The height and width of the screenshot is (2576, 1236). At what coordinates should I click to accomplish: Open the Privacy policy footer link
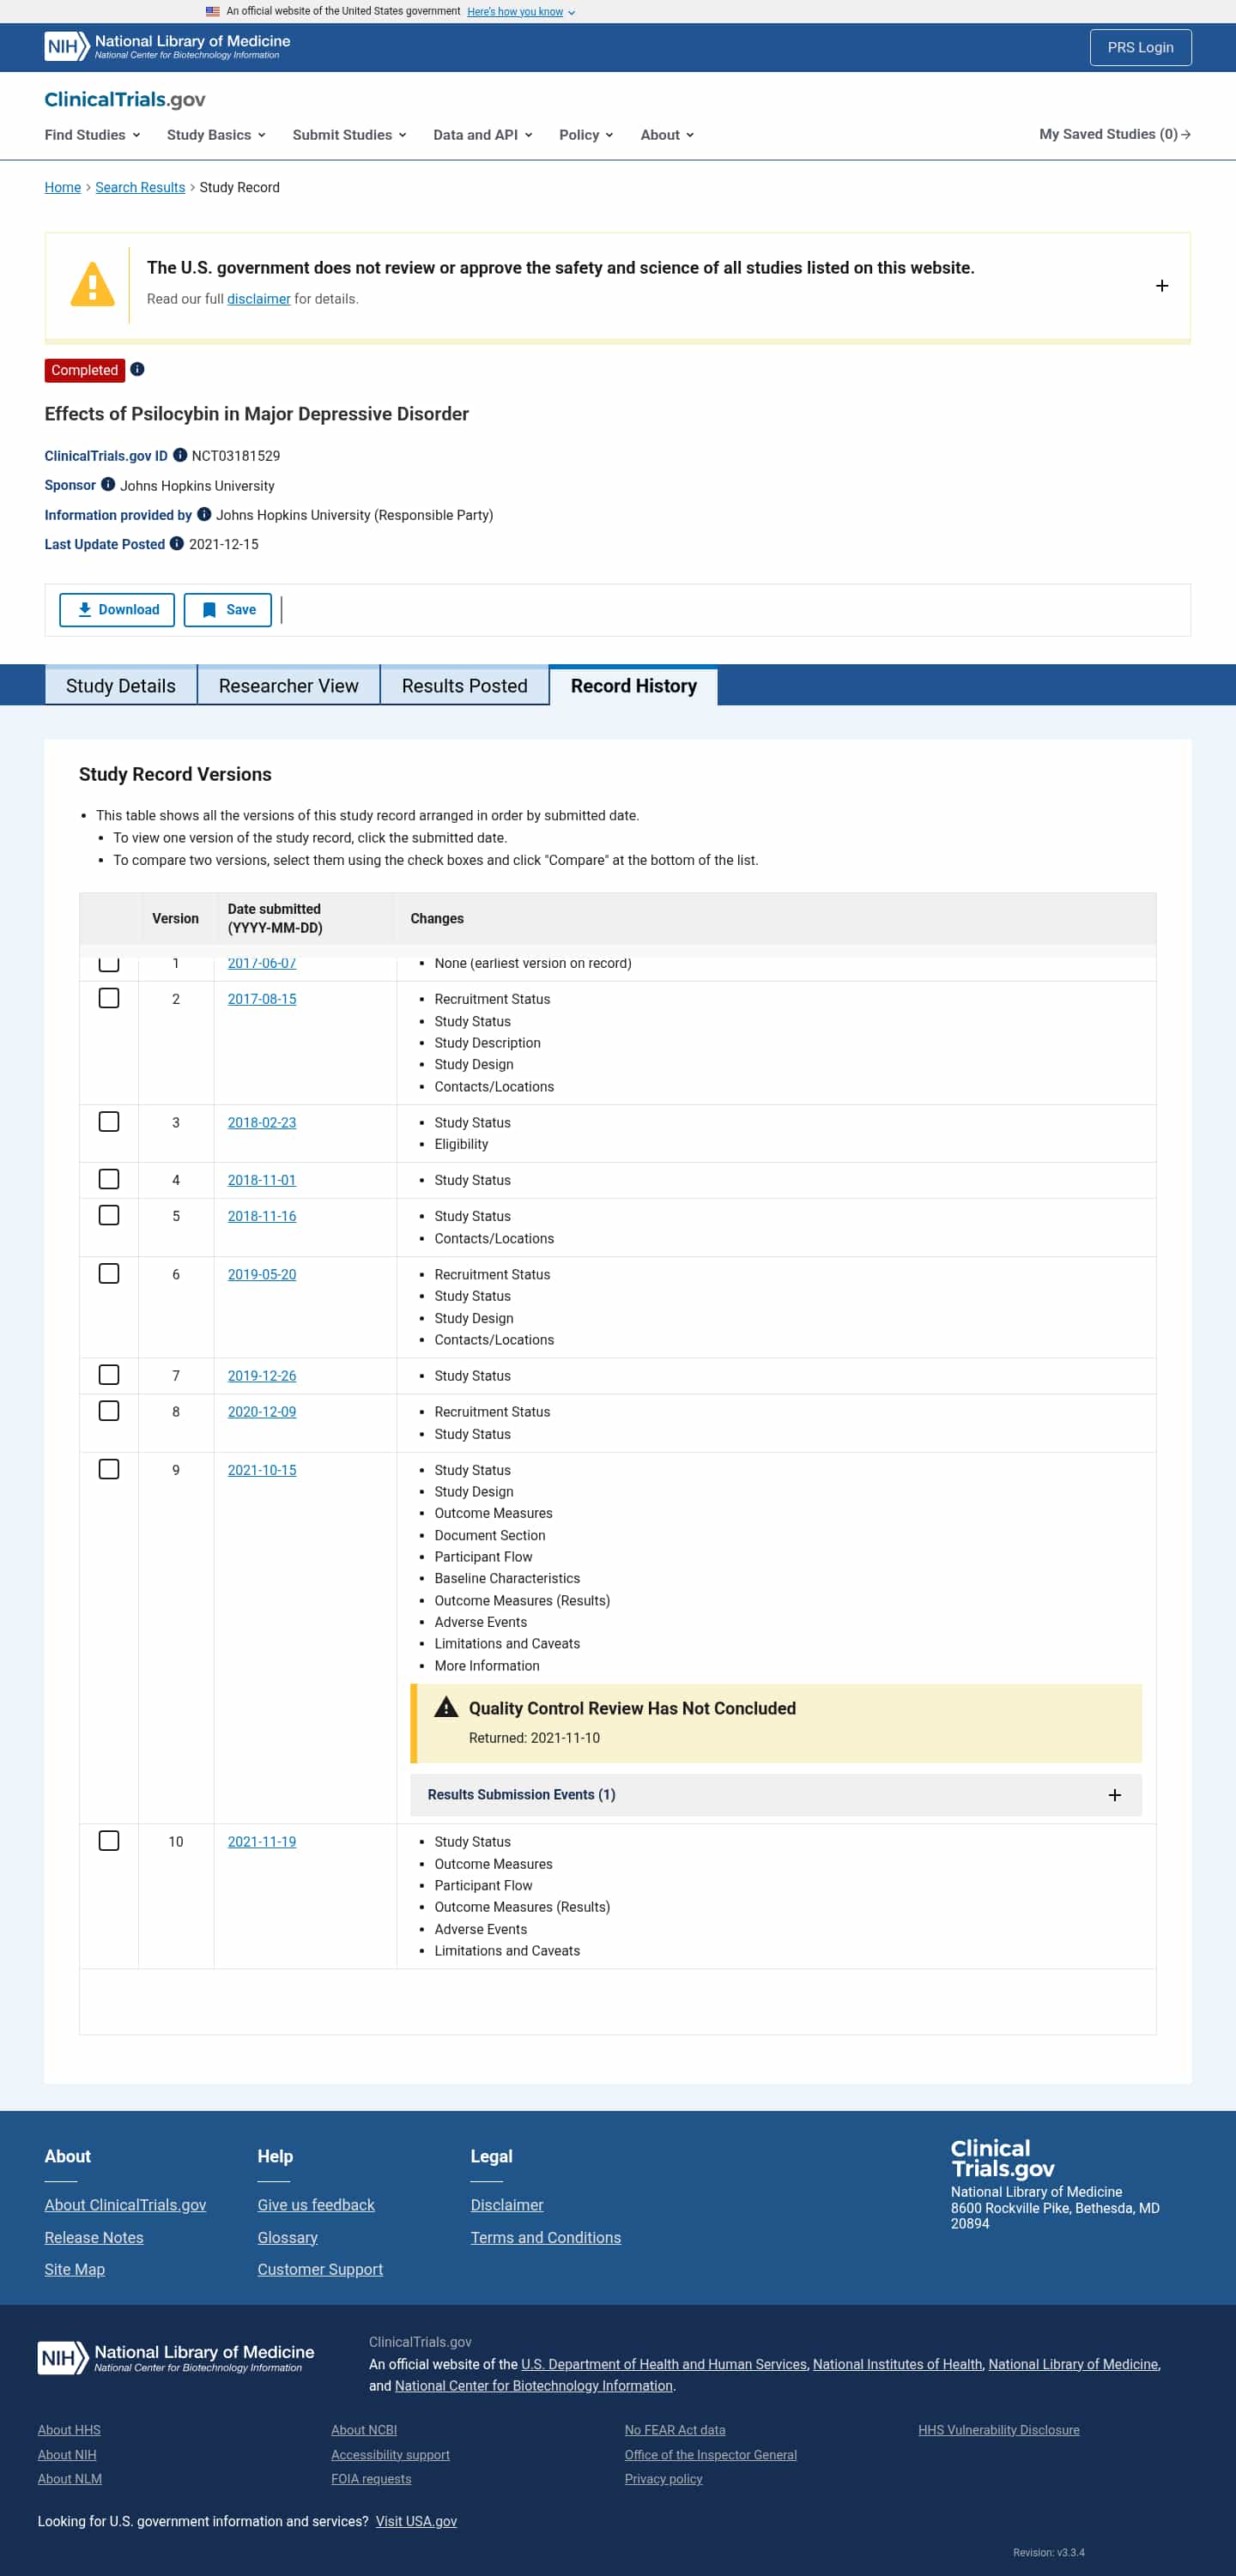point(663,2478)
